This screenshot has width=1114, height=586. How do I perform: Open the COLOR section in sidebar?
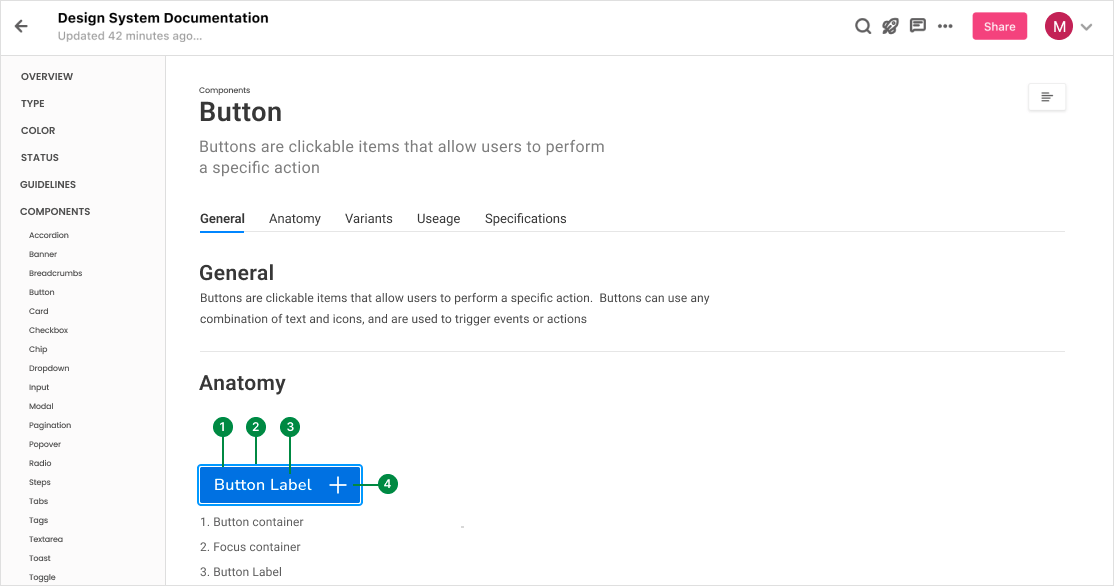click(x=38, y=131)
